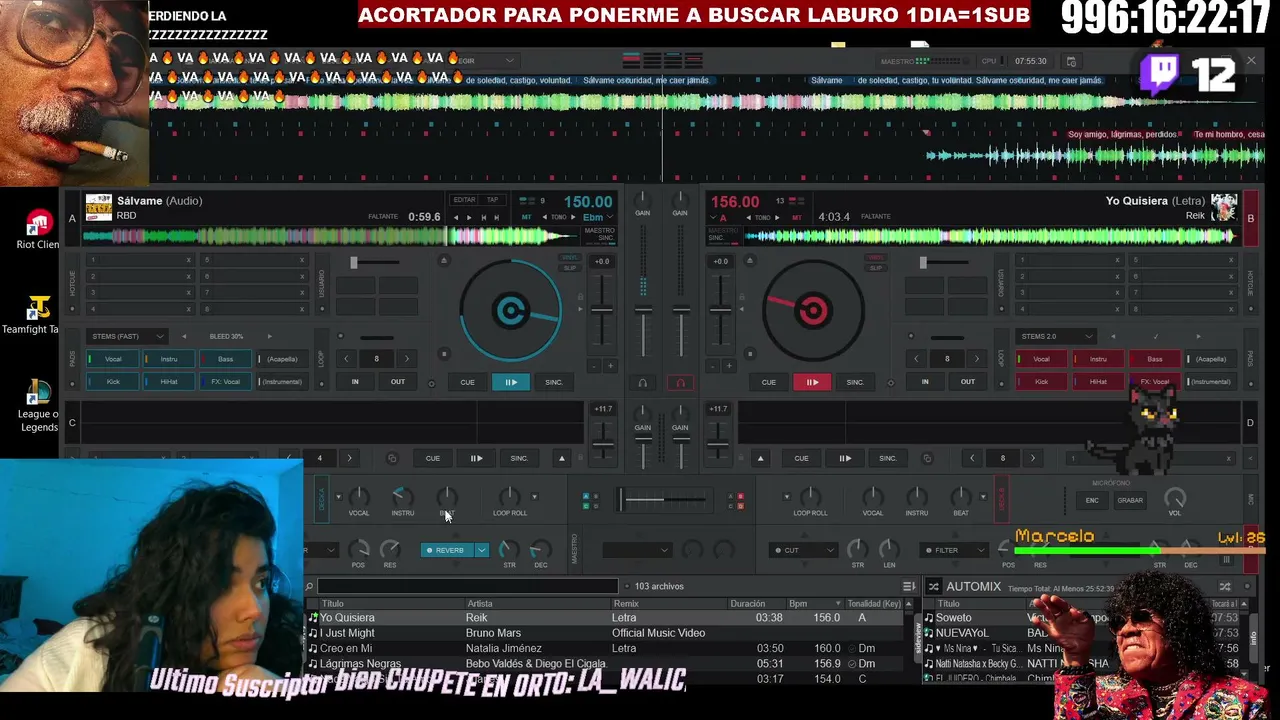Open the CUT effect dropdown
The height and width of the screenshot is (720, 1280).
[x=804, y=550]
